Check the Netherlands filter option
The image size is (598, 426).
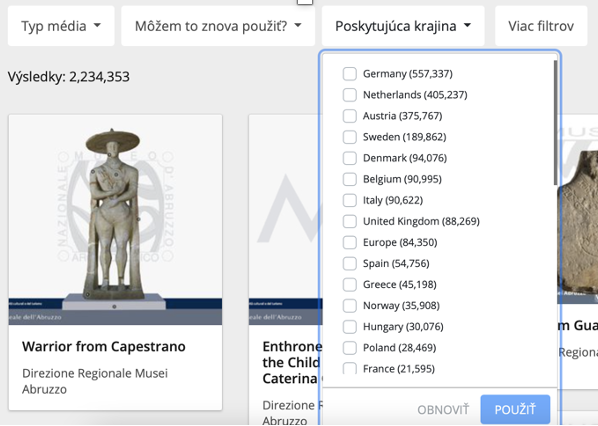pos(349,95)
